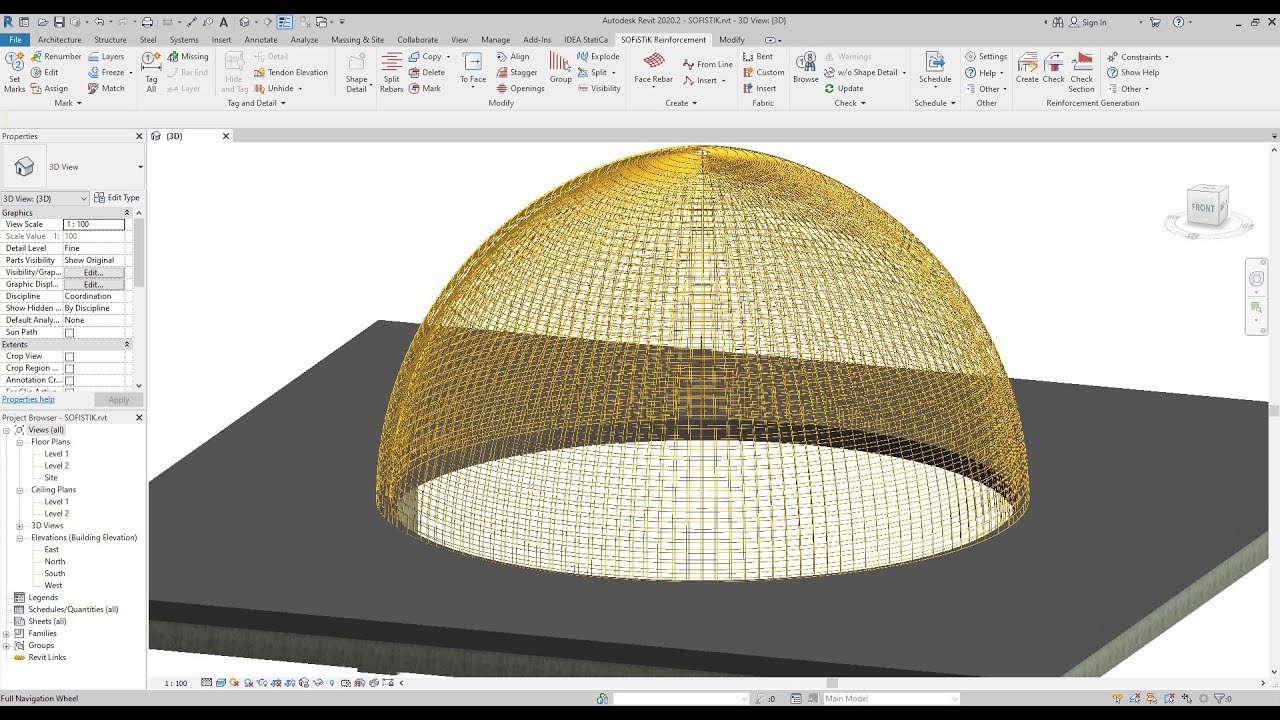Open the Architecture ribbon tab
The width and height of the screenshot is (1280, 720).
tap(59, 39)
